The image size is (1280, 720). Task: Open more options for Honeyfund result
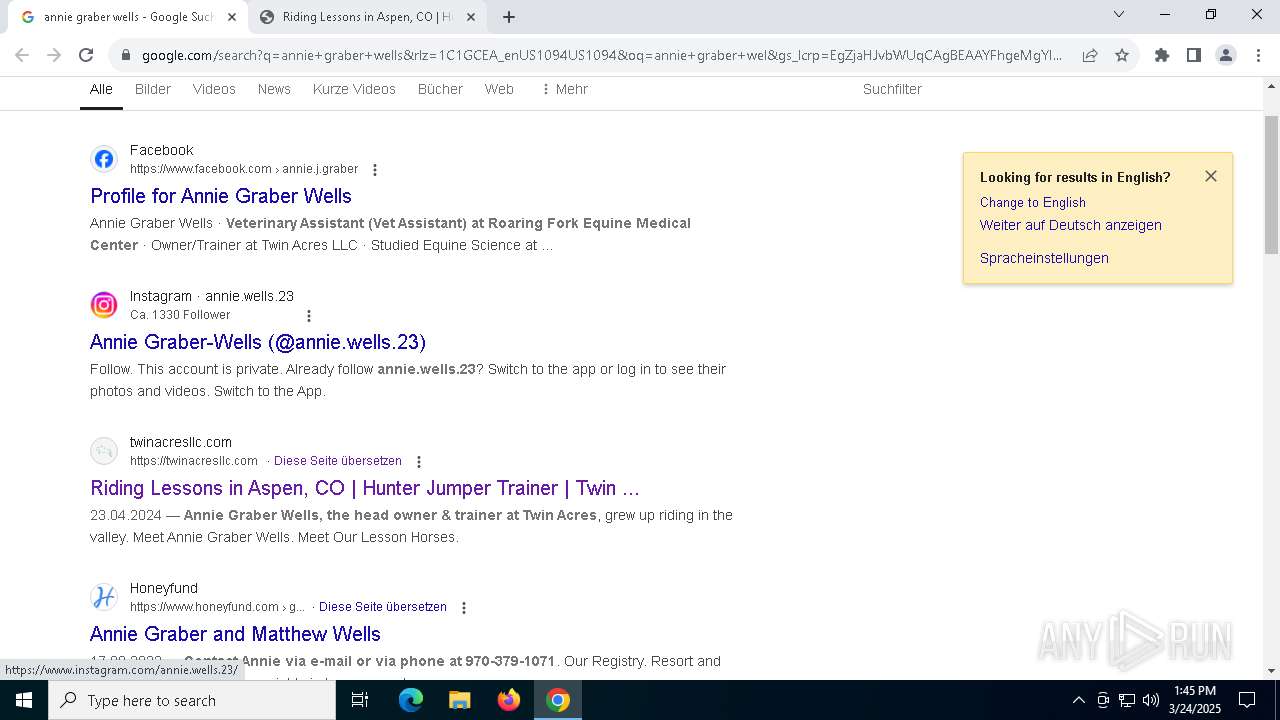(x=464, y=608)
